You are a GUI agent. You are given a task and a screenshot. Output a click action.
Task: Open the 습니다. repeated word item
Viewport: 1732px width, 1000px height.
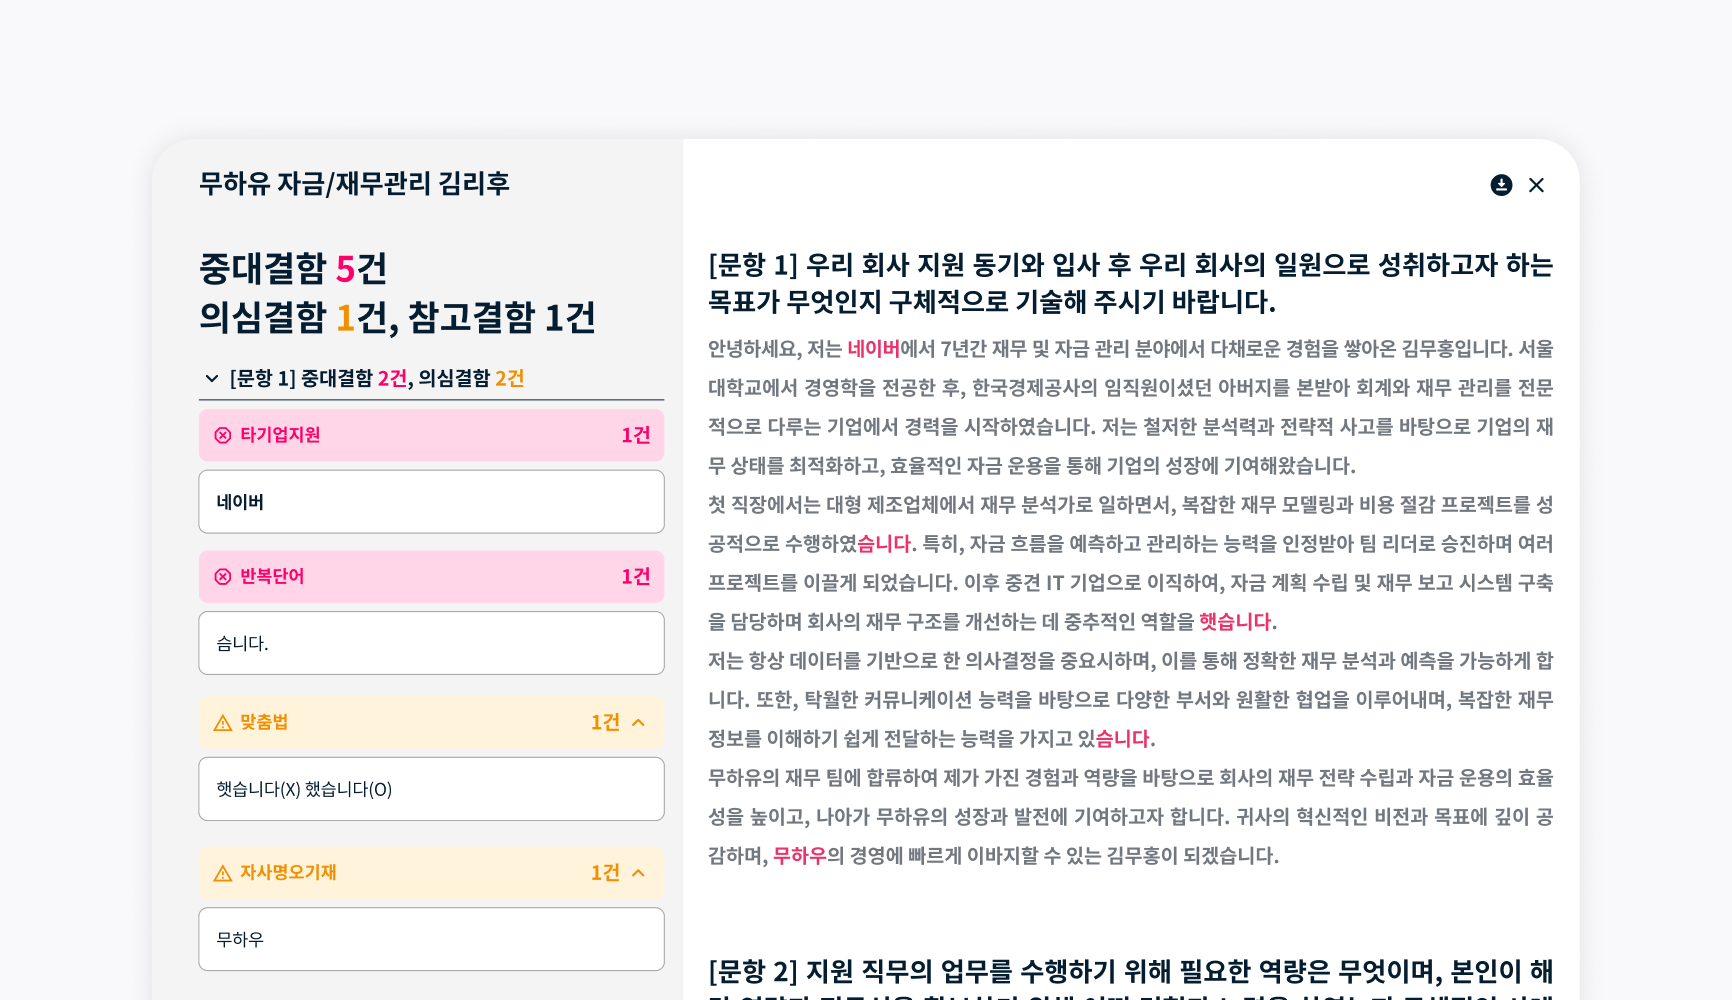pyautogui.click(x=430, y=643)
